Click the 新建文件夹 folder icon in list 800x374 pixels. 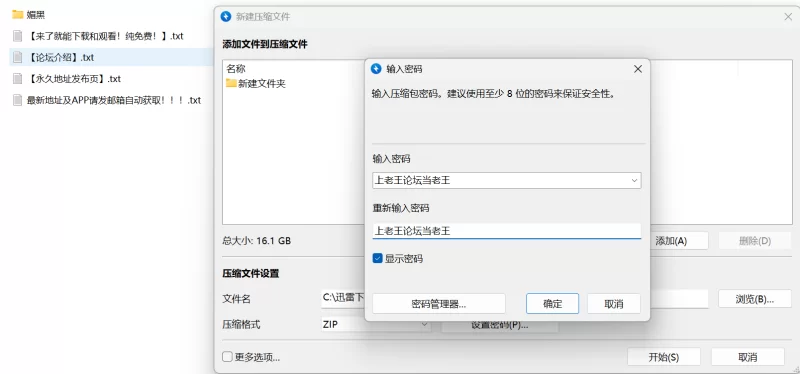pyautogui.click(x=231, y=83)
